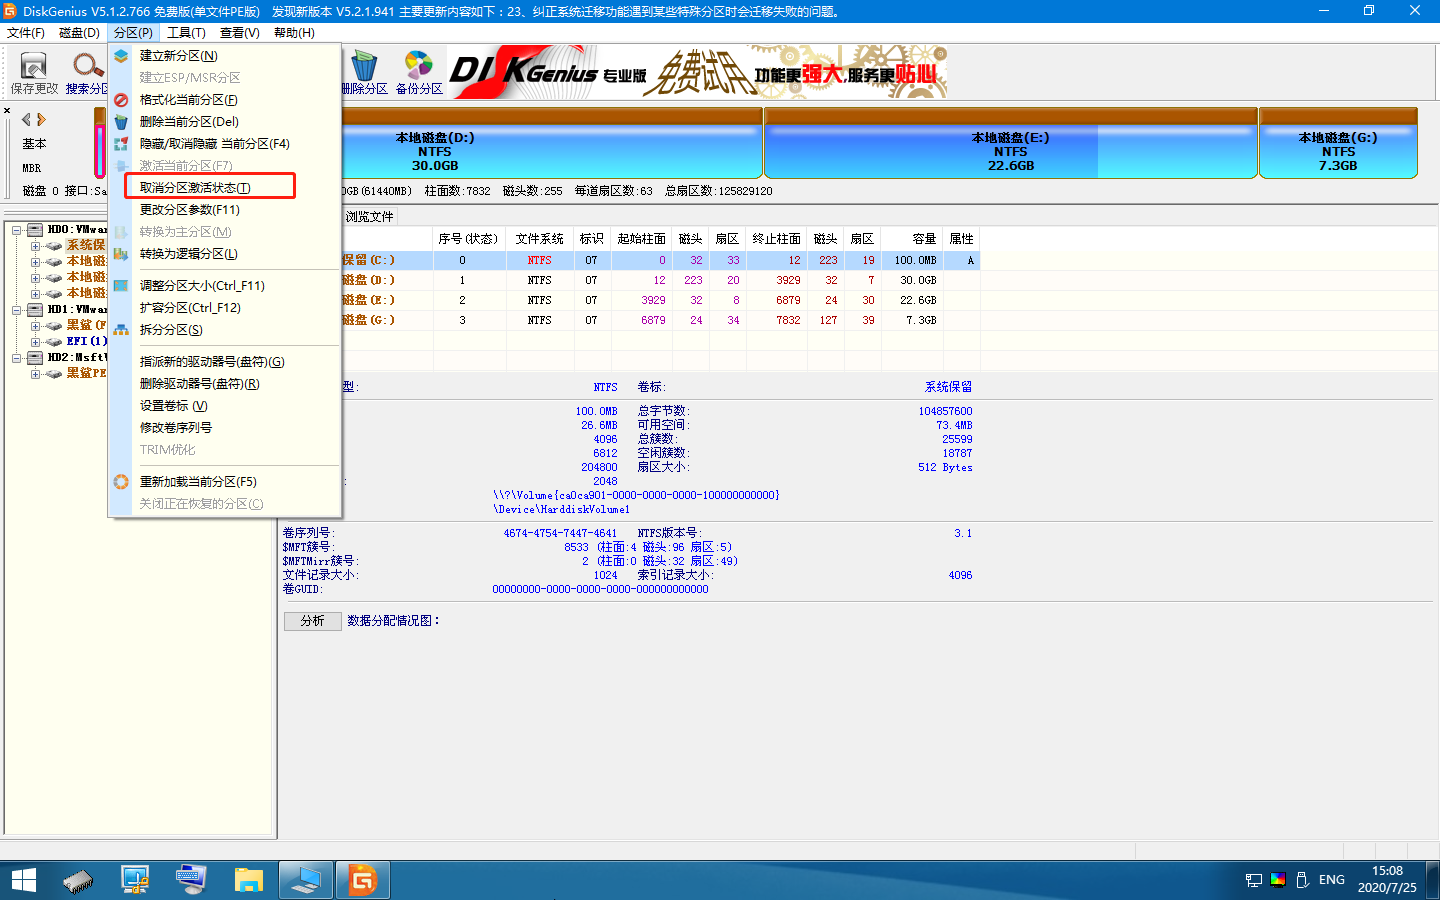
Task: Click the memory chip taskbar icon
Action: coord(78,880)
